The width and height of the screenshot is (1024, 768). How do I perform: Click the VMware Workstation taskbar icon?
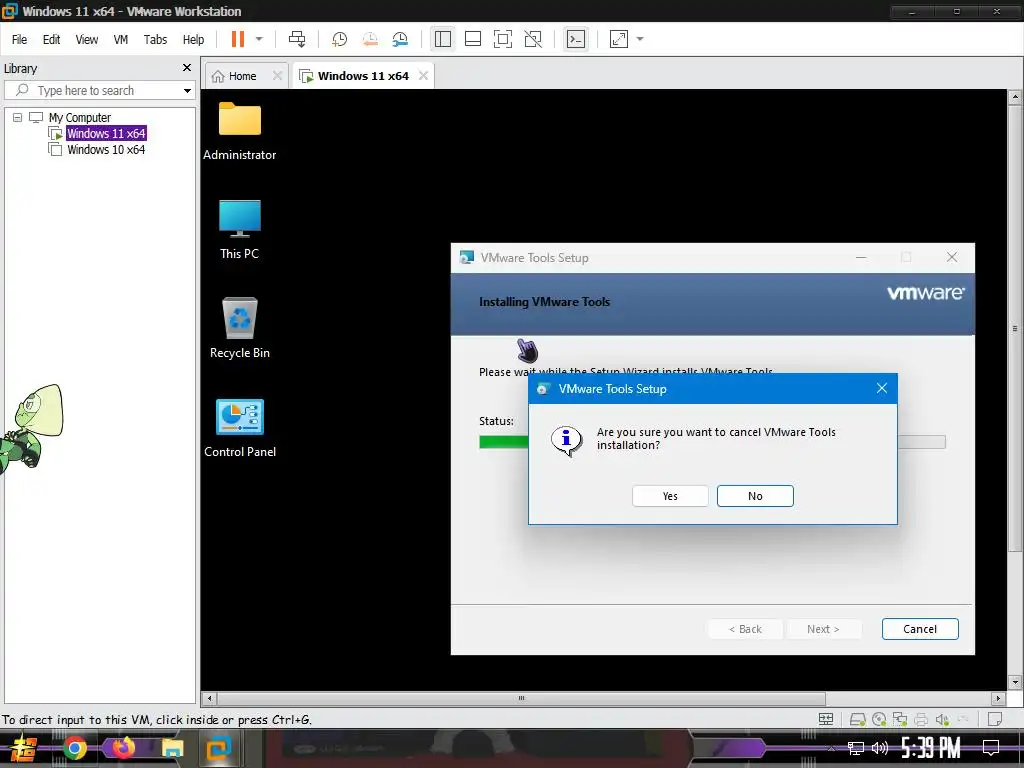[x=219, y=748]
